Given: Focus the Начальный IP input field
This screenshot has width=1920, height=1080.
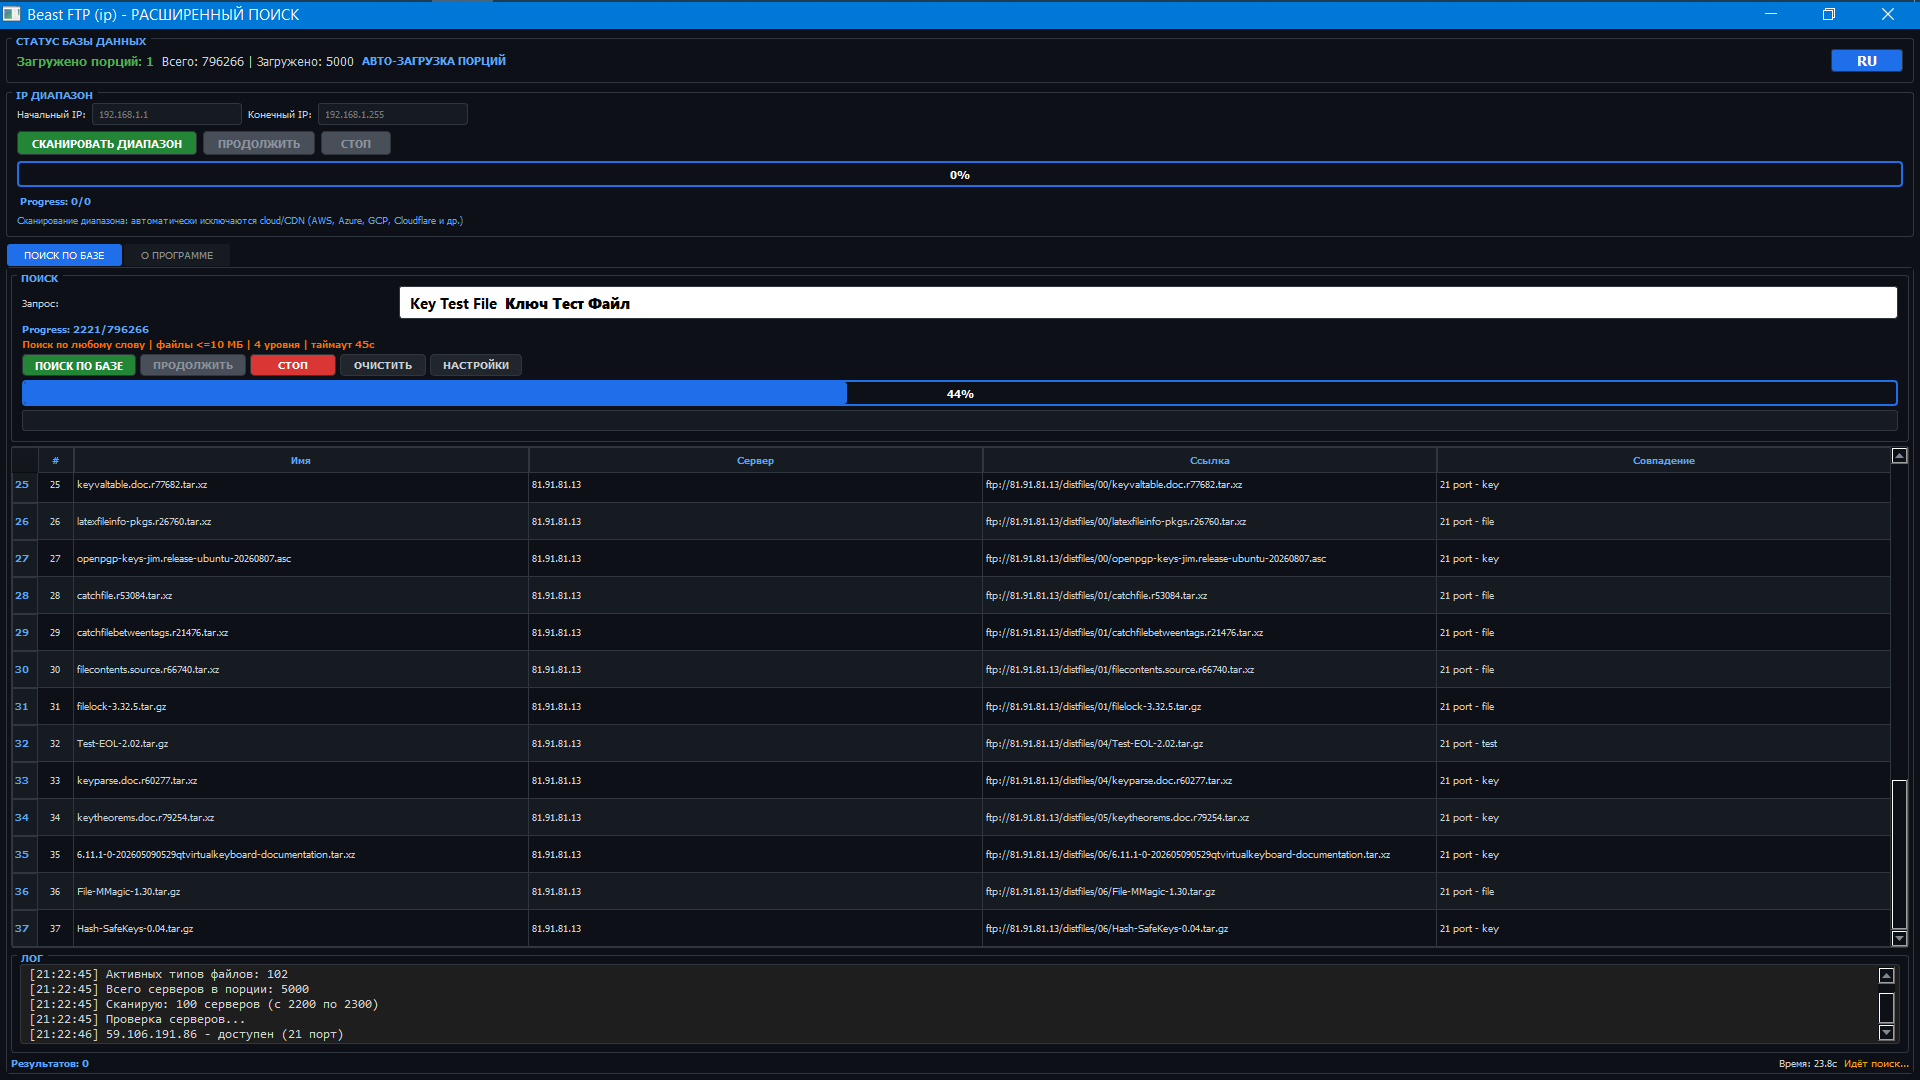Looking at the screenshot, I should [x=167, y=115].
